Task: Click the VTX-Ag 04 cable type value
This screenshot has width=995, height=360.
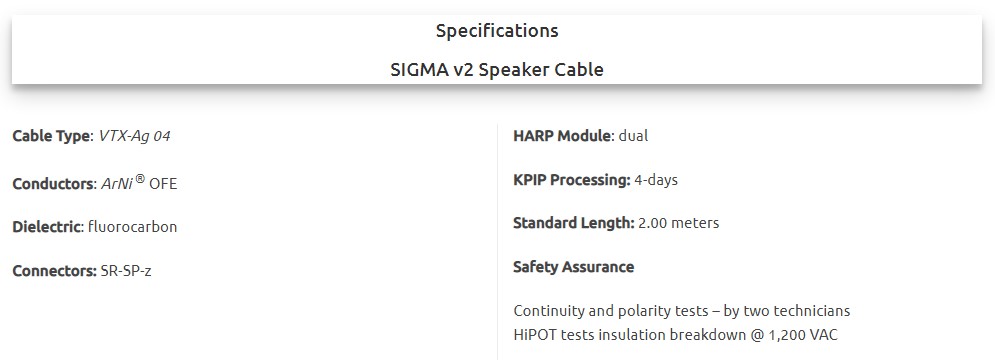Action: coord(135,136)
